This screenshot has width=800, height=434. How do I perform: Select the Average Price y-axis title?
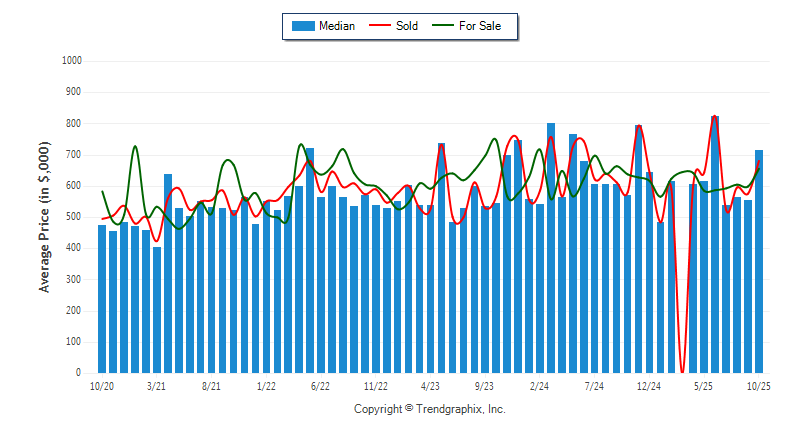pyautogui.click(x=44, y=217)
